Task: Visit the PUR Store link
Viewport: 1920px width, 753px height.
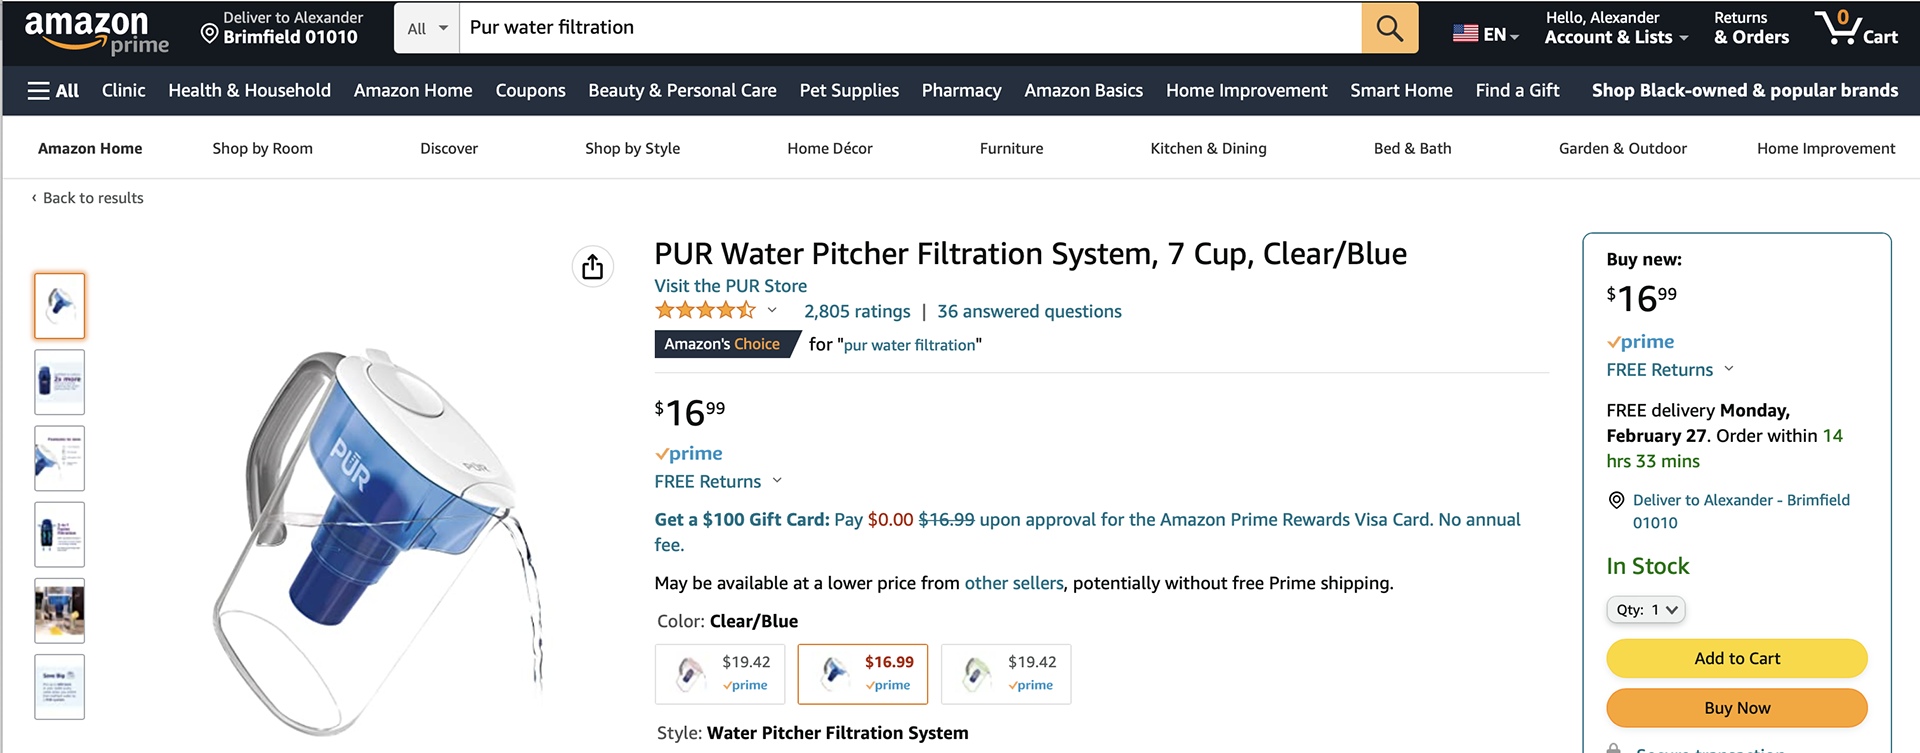Action: pyautogui.click(x=730, y=286)
